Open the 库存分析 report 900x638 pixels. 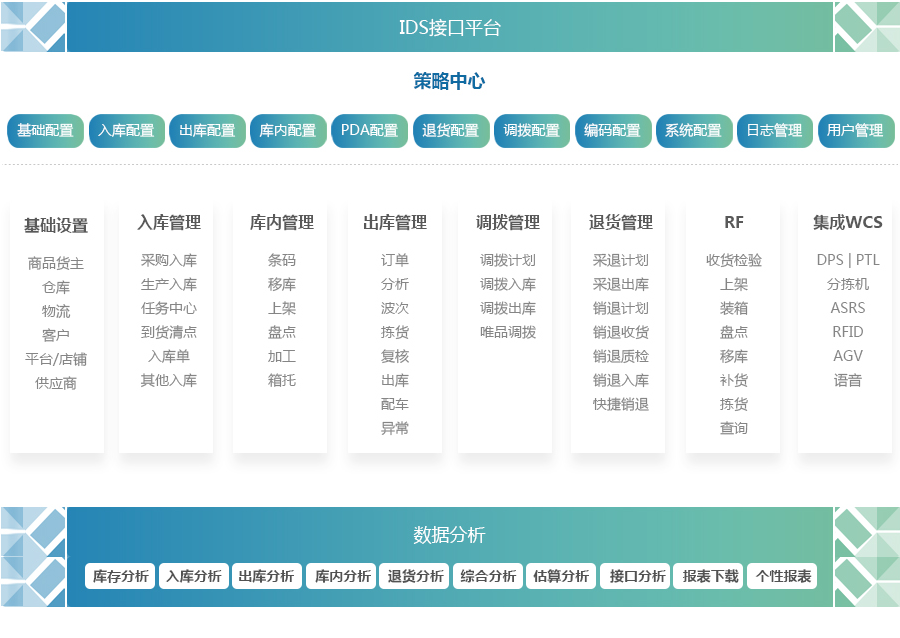(118, 576)
